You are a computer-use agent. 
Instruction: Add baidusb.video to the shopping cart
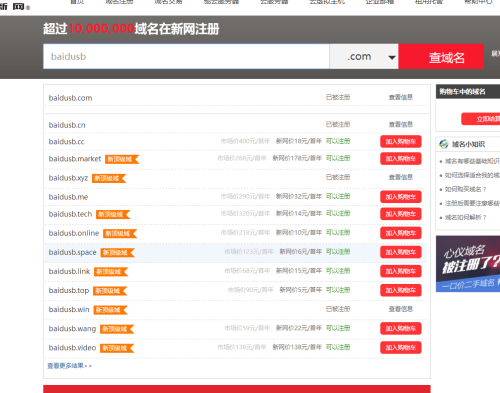401,348
